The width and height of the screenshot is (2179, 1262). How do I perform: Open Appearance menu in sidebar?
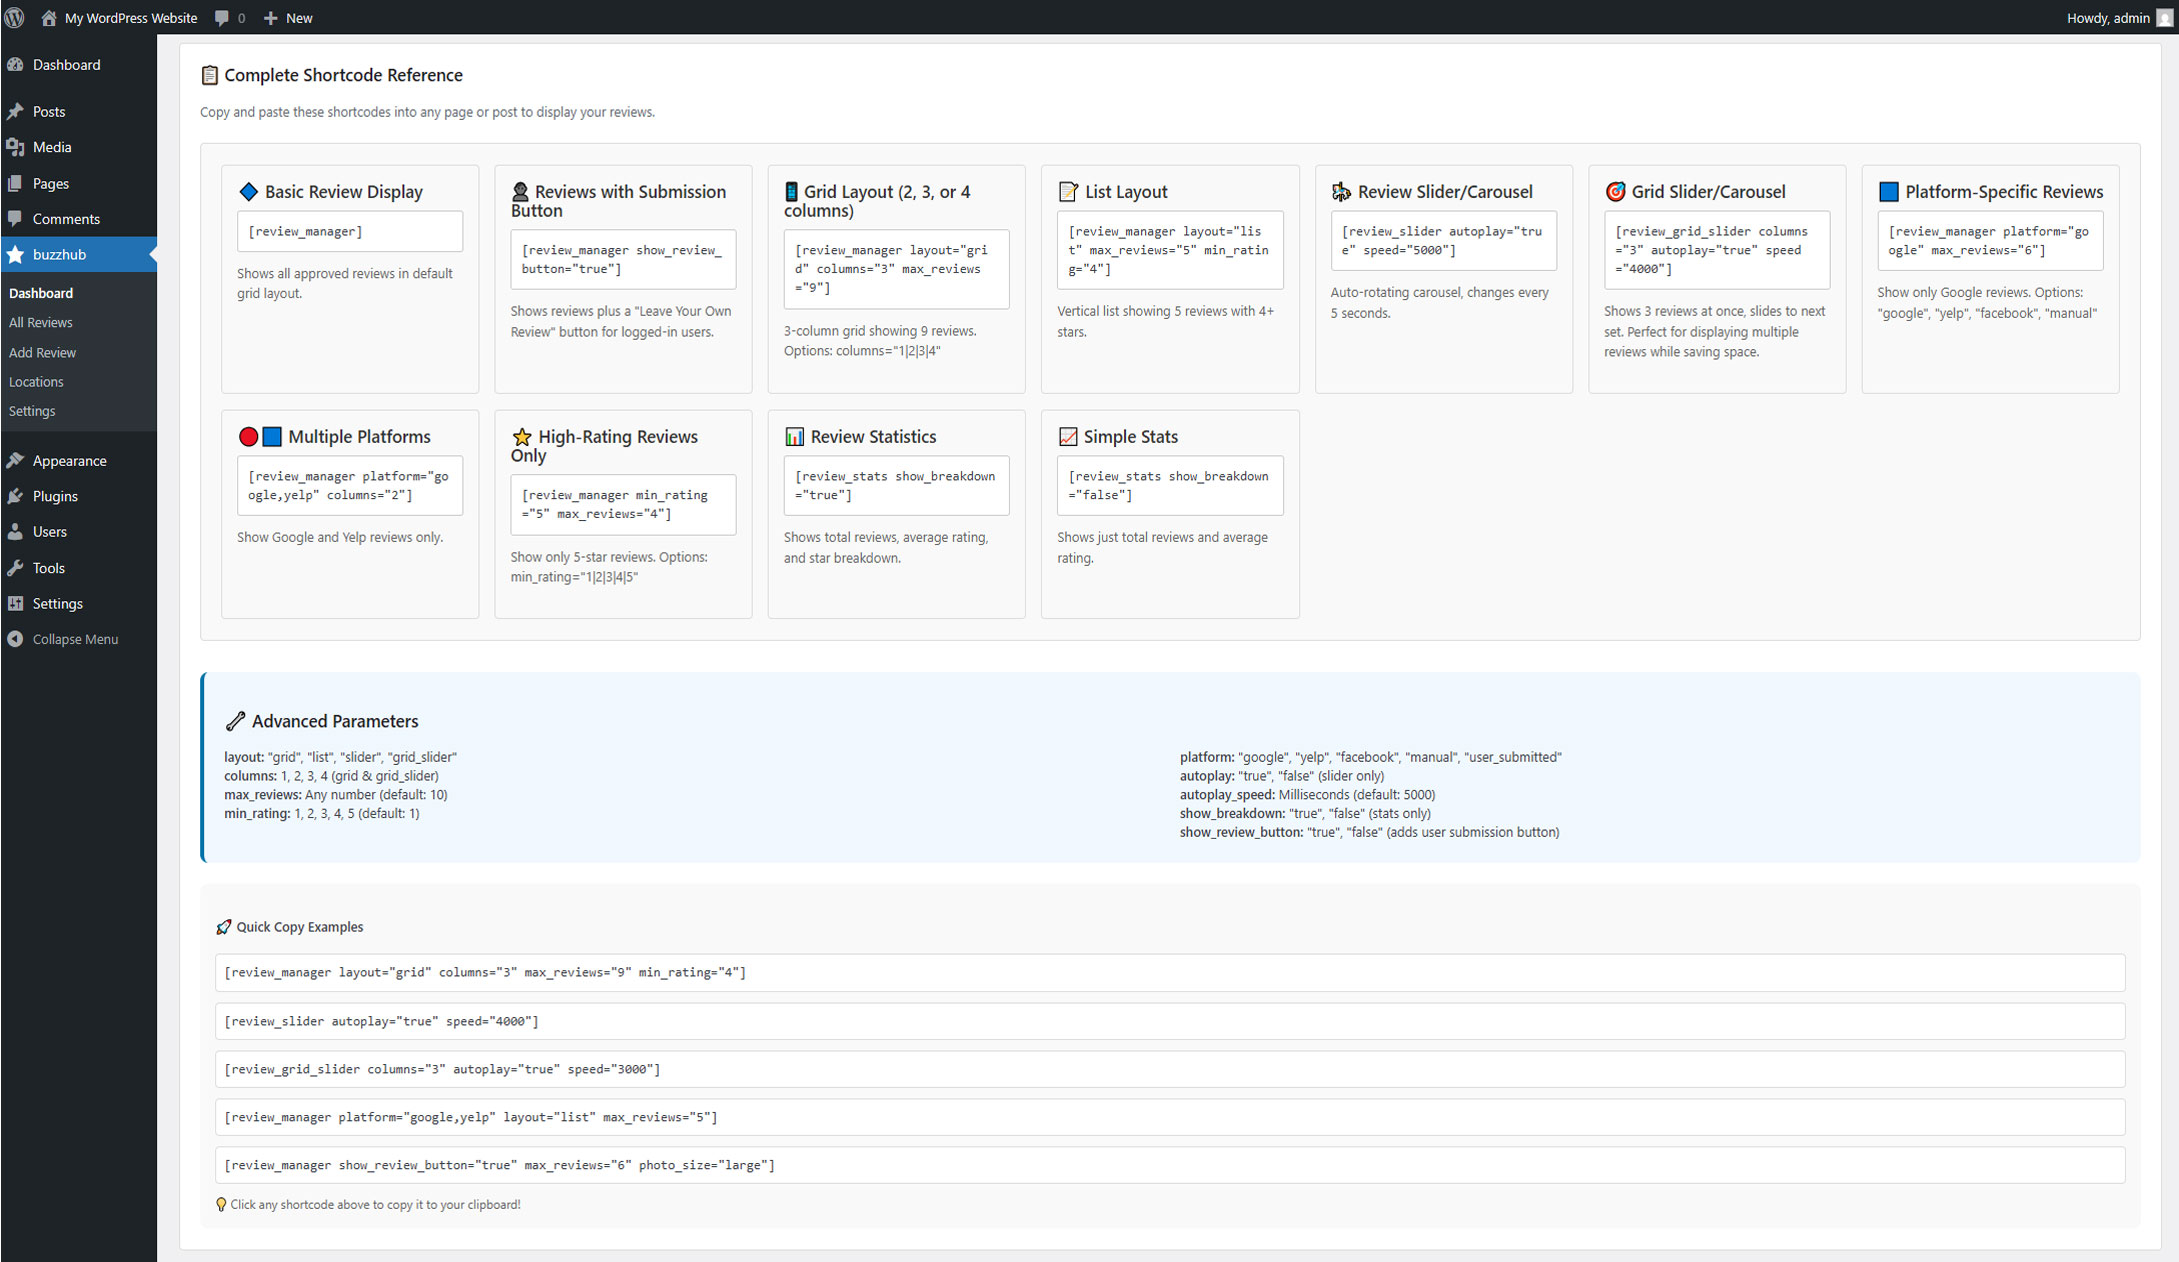click(69, 461)
